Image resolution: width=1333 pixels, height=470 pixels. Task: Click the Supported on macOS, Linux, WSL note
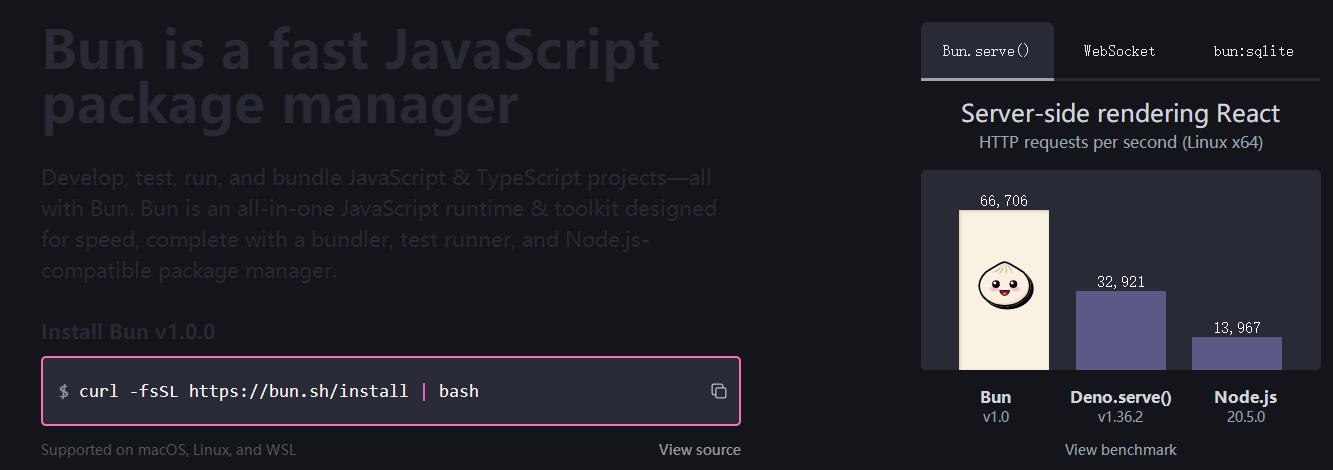pyautogui.click(x=168, y=450)
